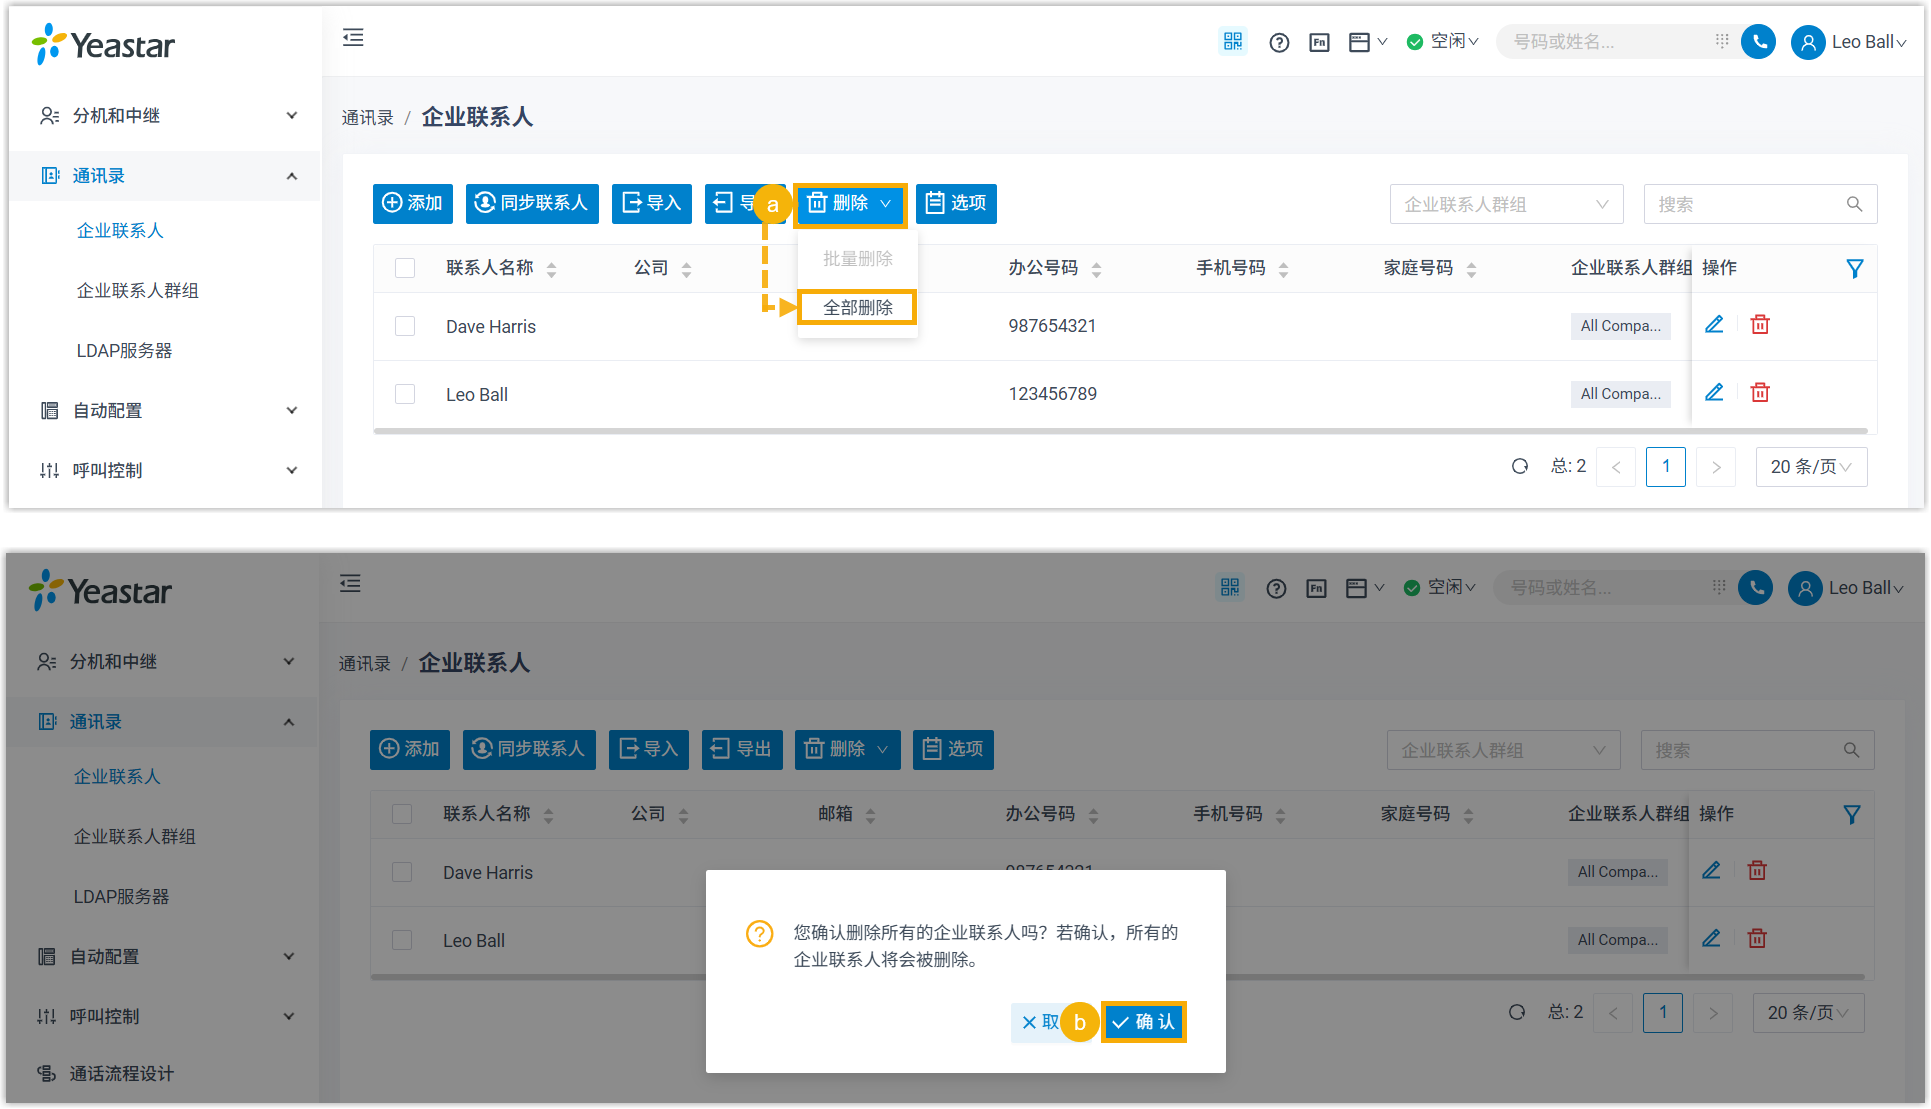The width and height of the screenshot is (1931, 1109).
Task: Click edit pencil icon for Dave Harris
Action: [1714, 325]
